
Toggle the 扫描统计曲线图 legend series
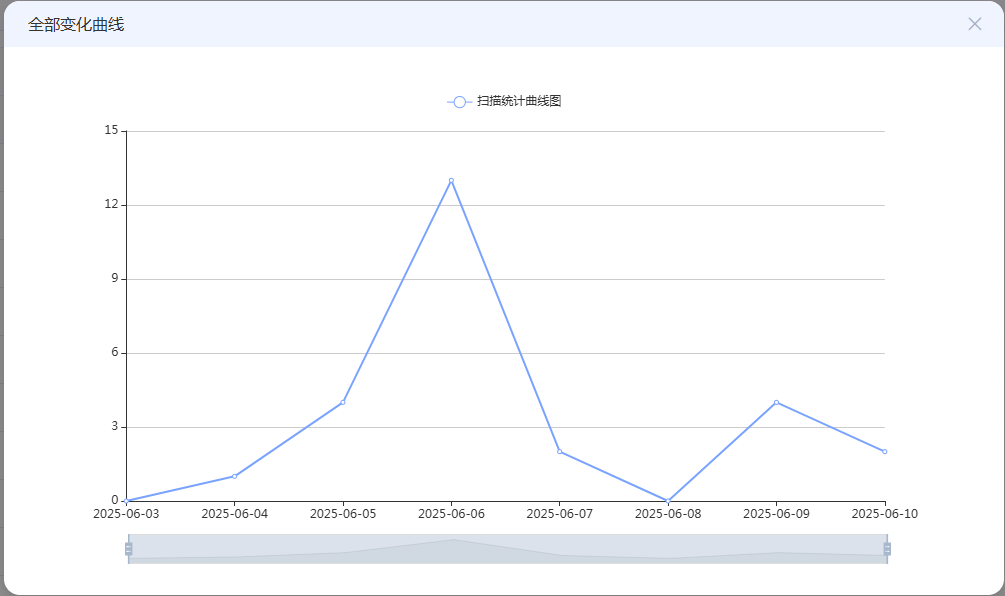pyautogui.click(x=504, y=101)
